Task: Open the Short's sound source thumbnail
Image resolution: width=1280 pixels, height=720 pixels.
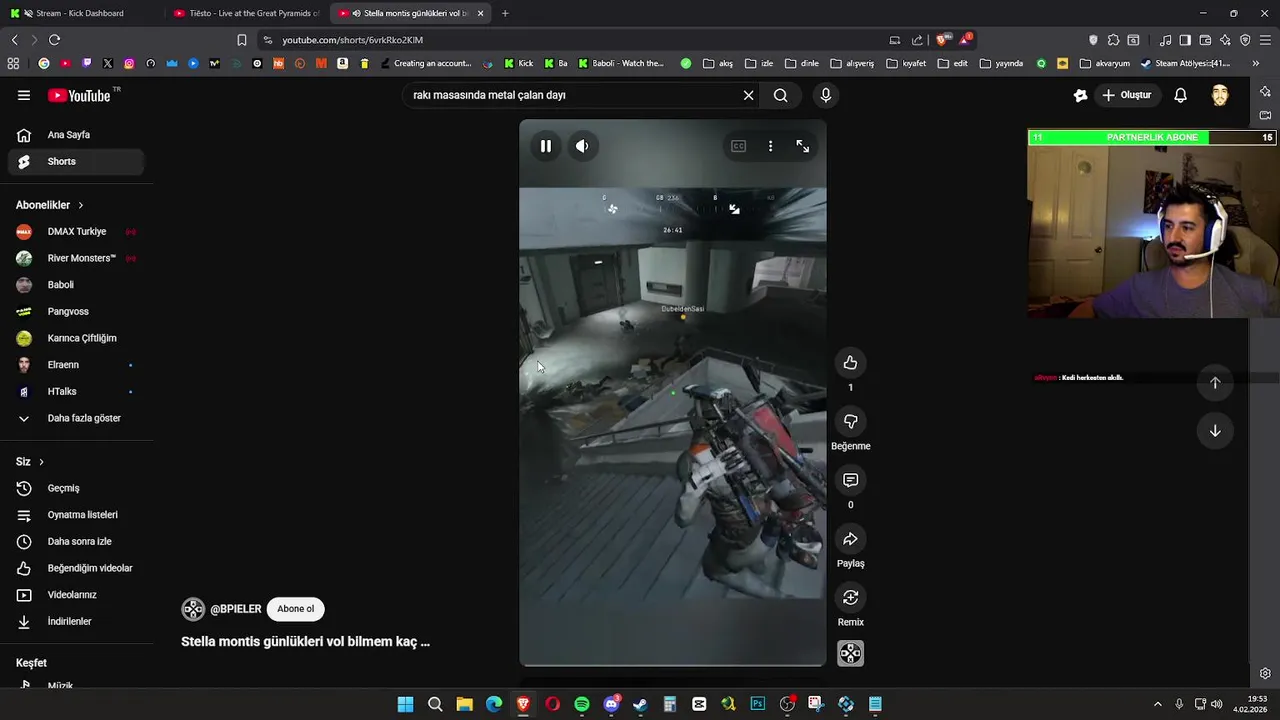Action: (850, 654)
